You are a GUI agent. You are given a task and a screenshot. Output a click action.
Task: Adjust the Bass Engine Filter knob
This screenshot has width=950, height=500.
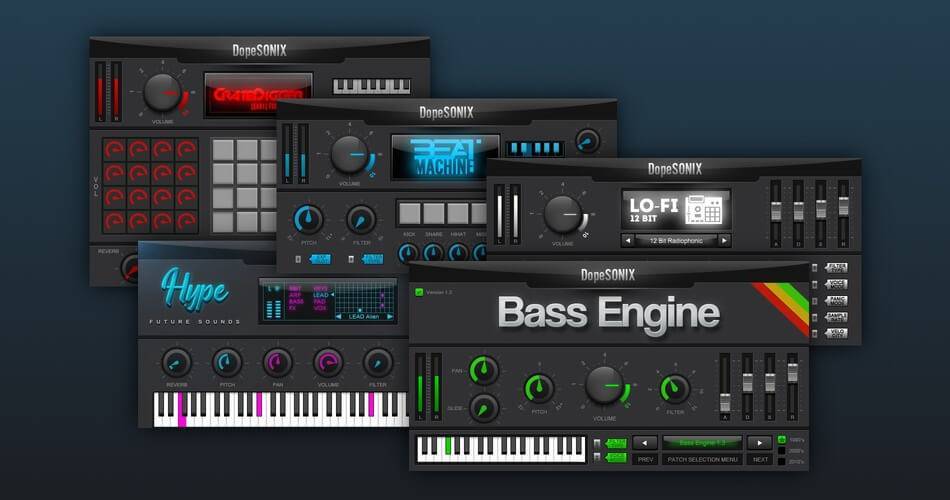[674, 388]
